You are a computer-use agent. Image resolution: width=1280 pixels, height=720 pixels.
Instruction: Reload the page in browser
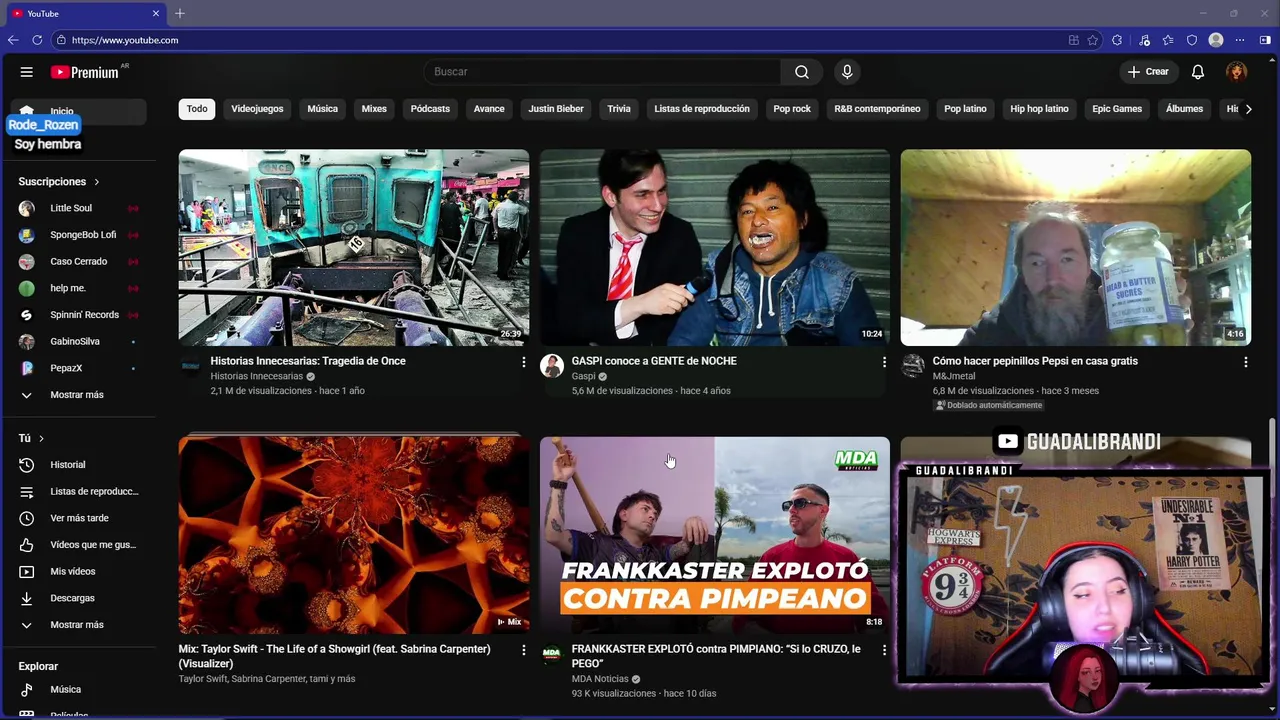tap(37, 40)
